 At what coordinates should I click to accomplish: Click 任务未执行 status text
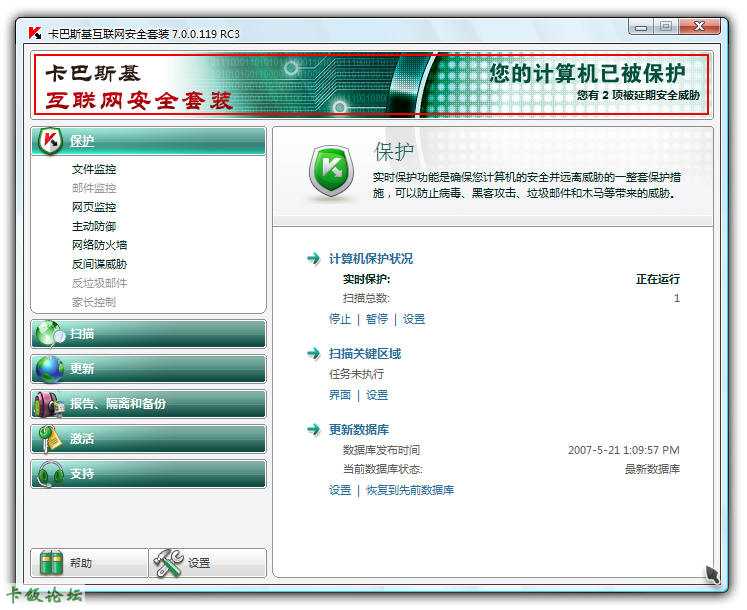[x=356, y=374]
